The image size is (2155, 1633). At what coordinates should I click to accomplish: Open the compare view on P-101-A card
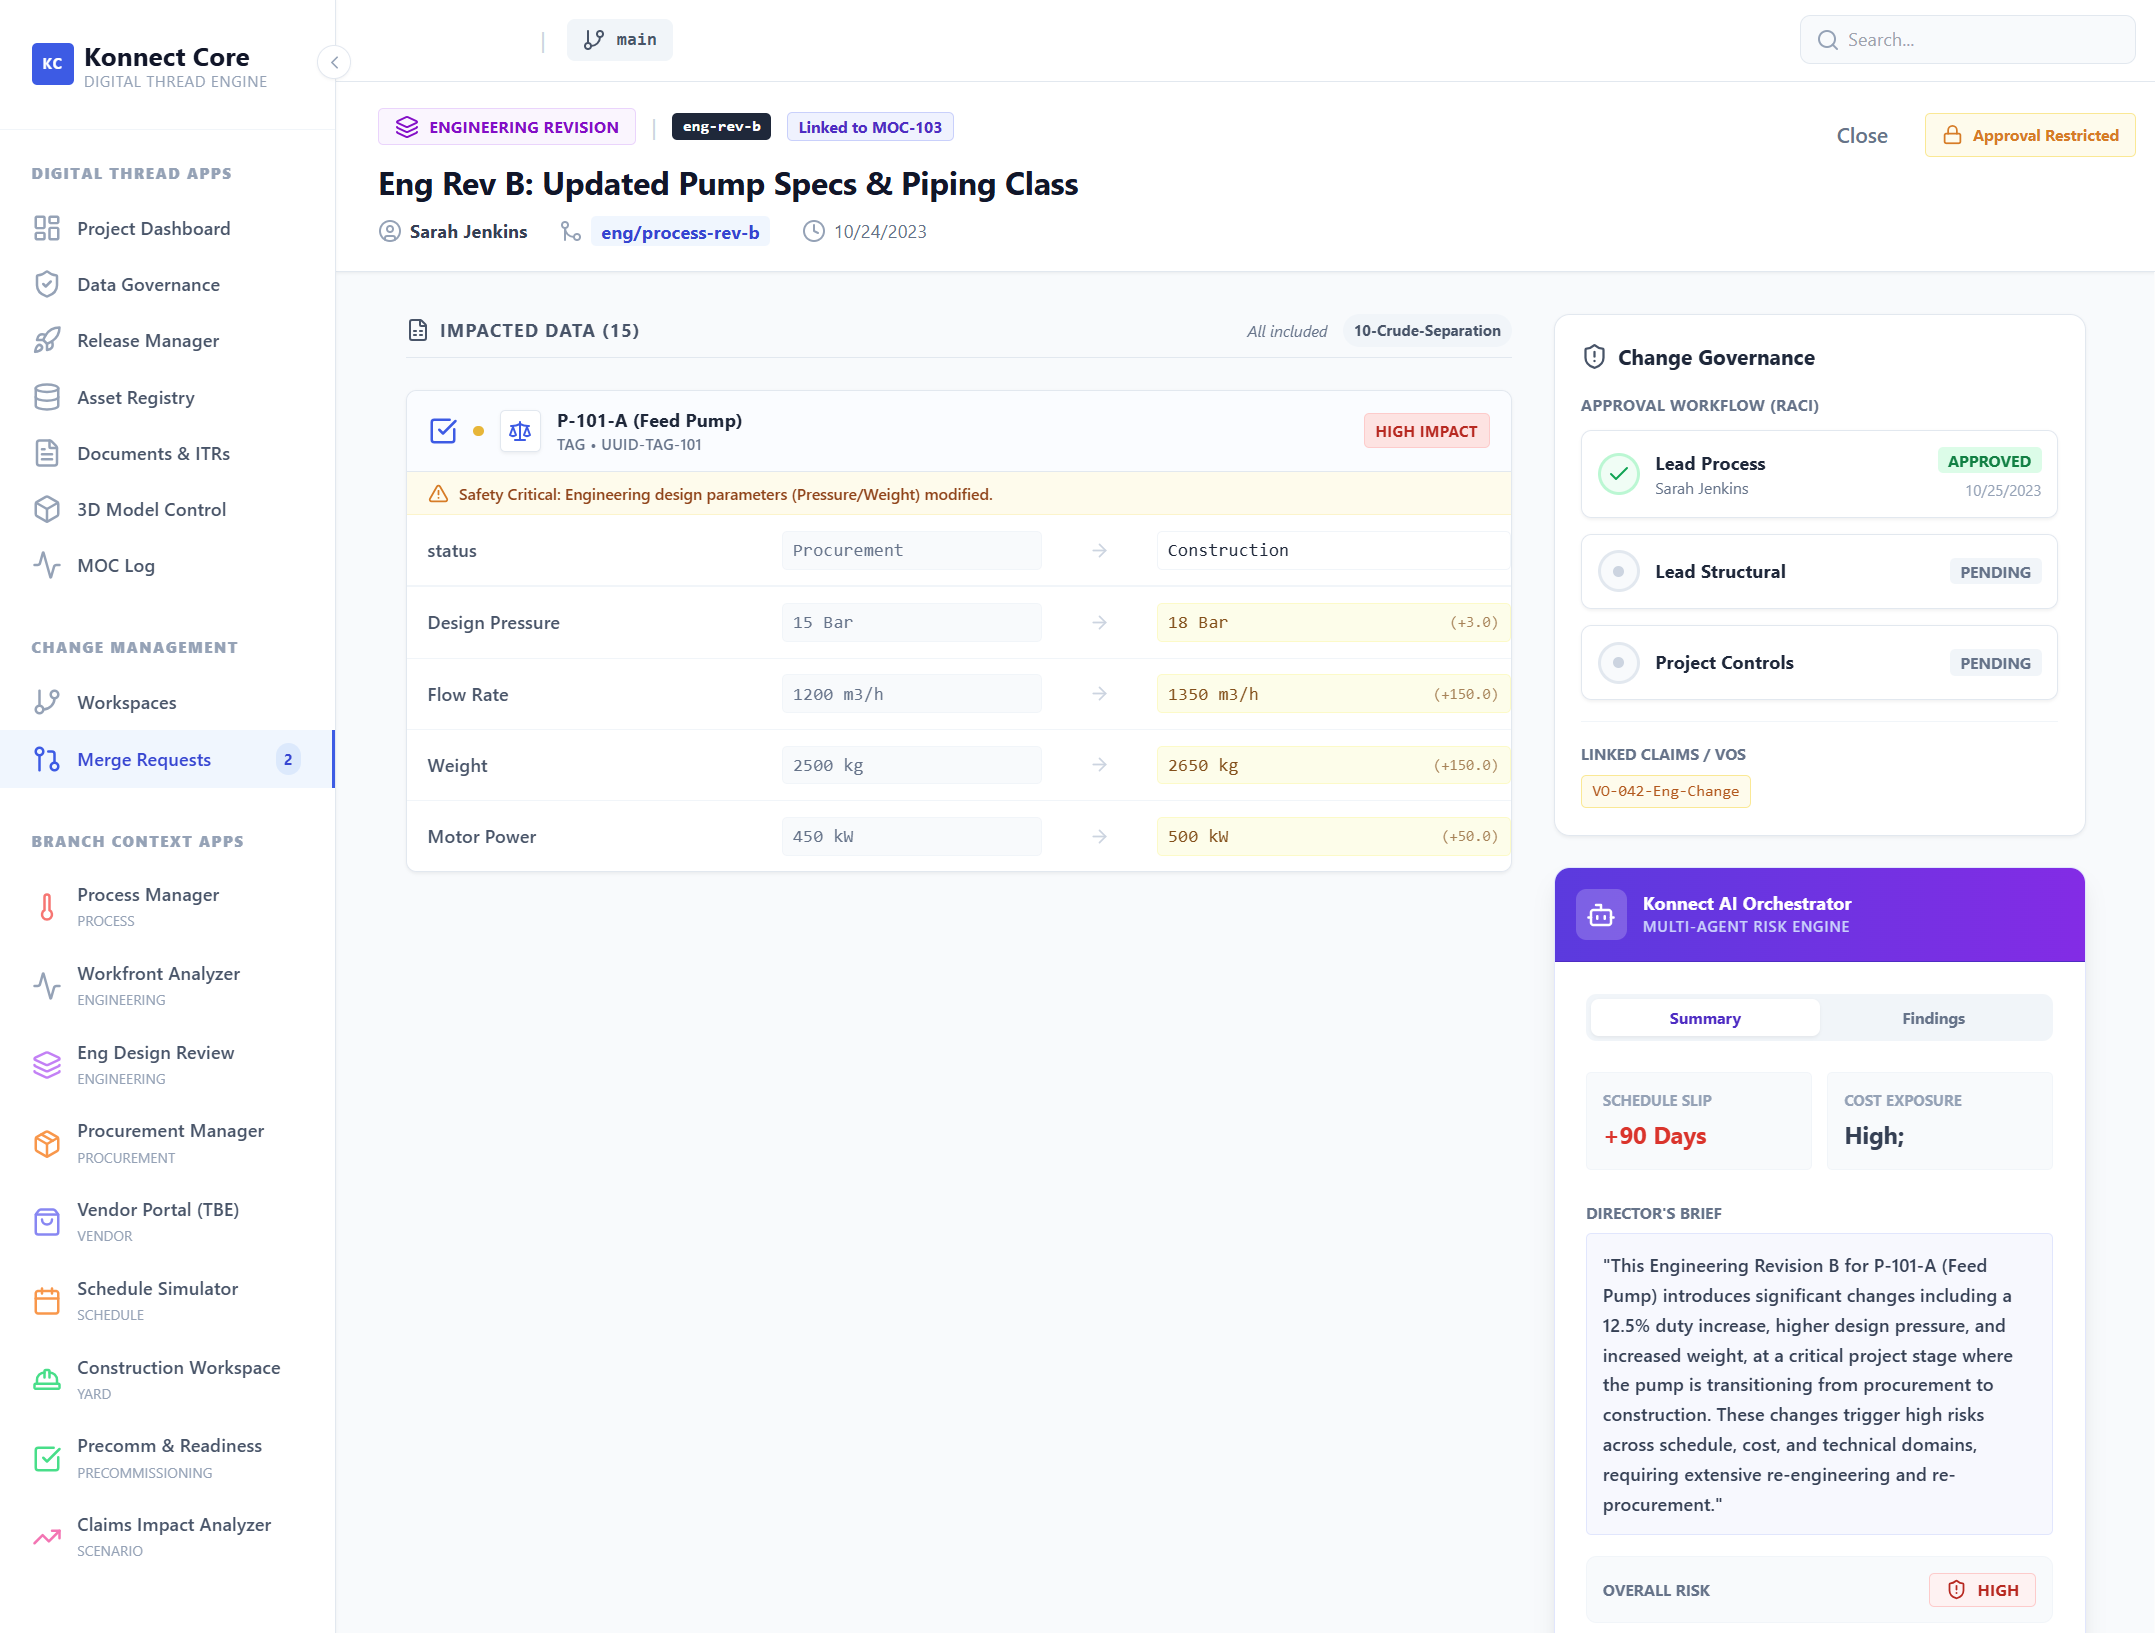click(520, 430)
